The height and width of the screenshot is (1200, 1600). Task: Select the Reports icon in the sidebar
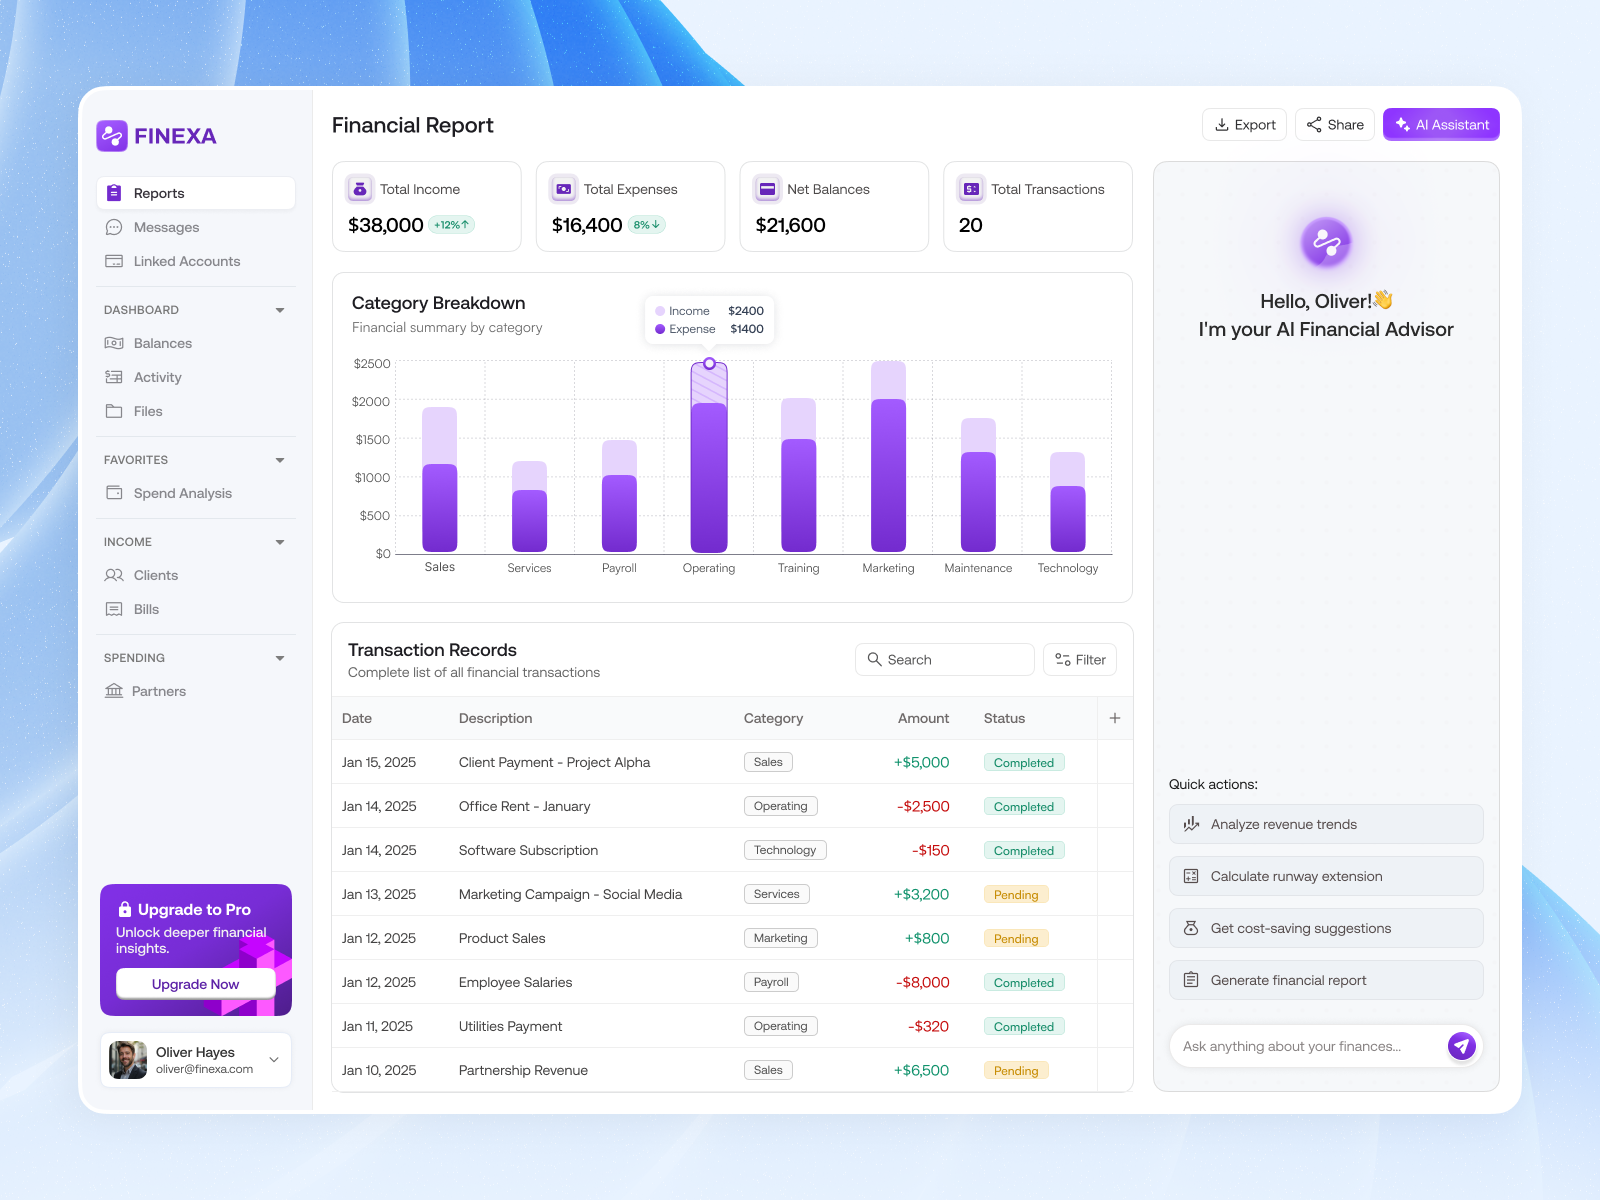point(116,193)
